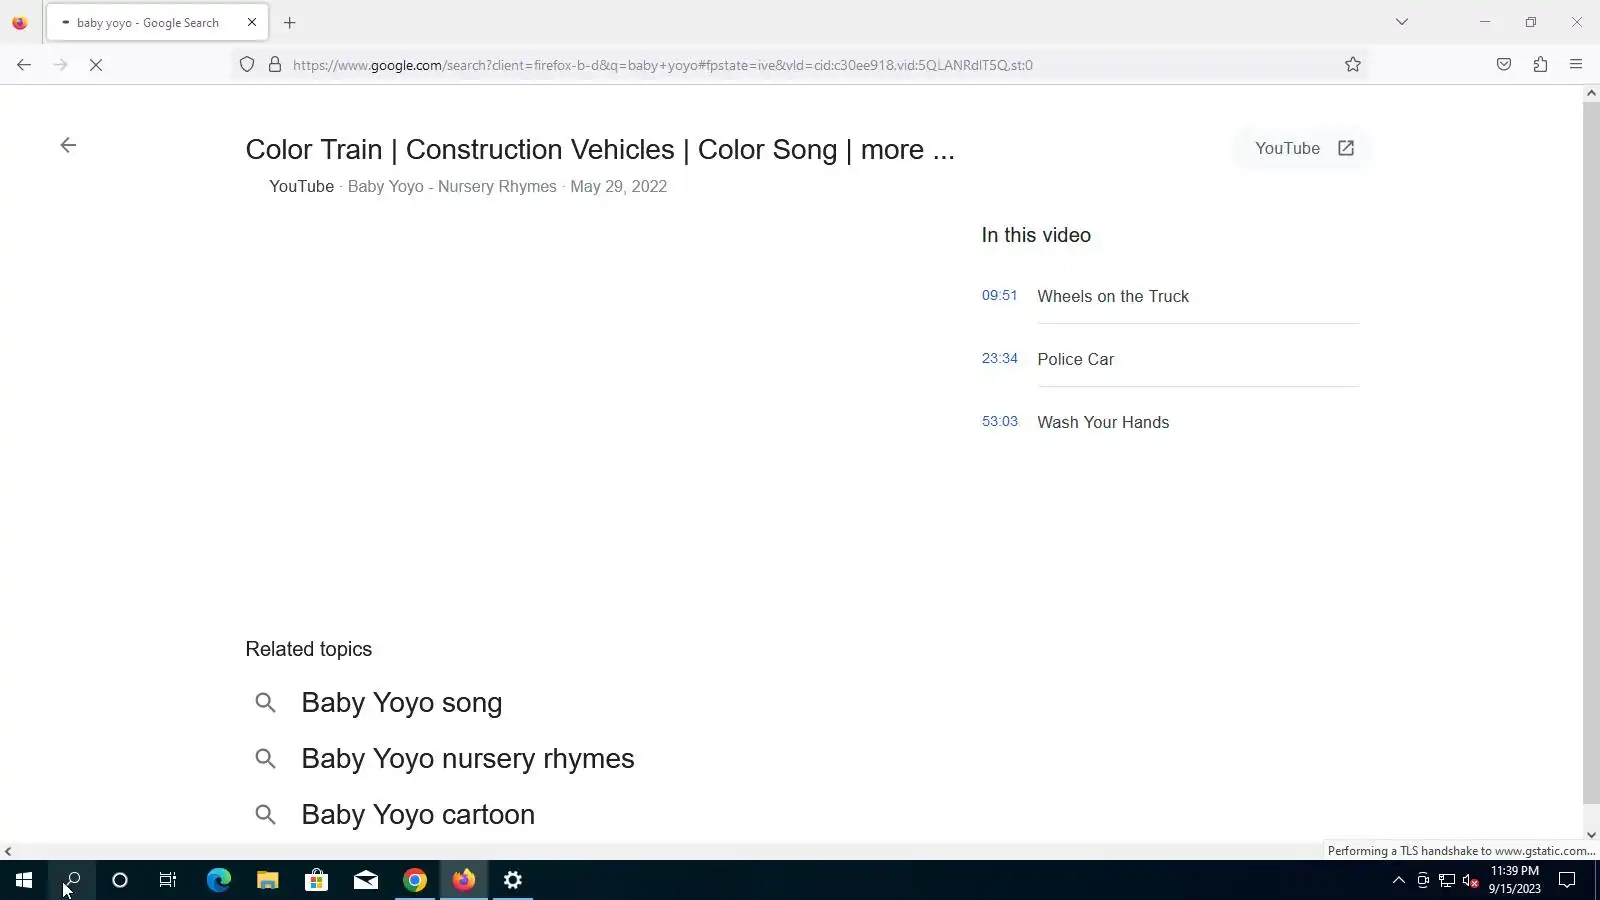
Task: Jump to Wash Your Hands chapter
Action: coord(1102,423)
